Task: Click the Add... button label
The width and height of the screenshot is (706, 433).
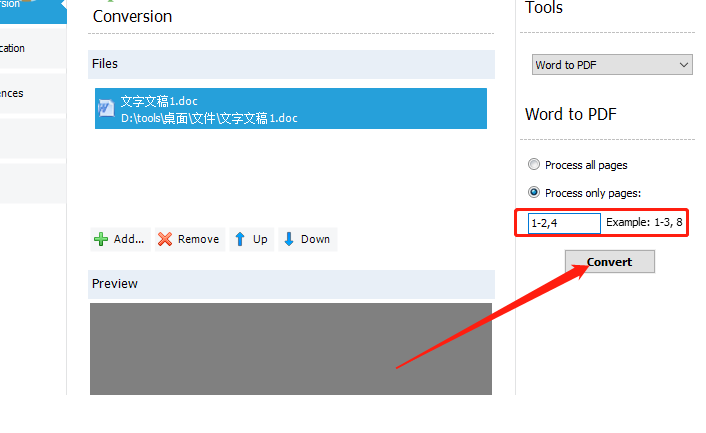Action: click(129, 239)
